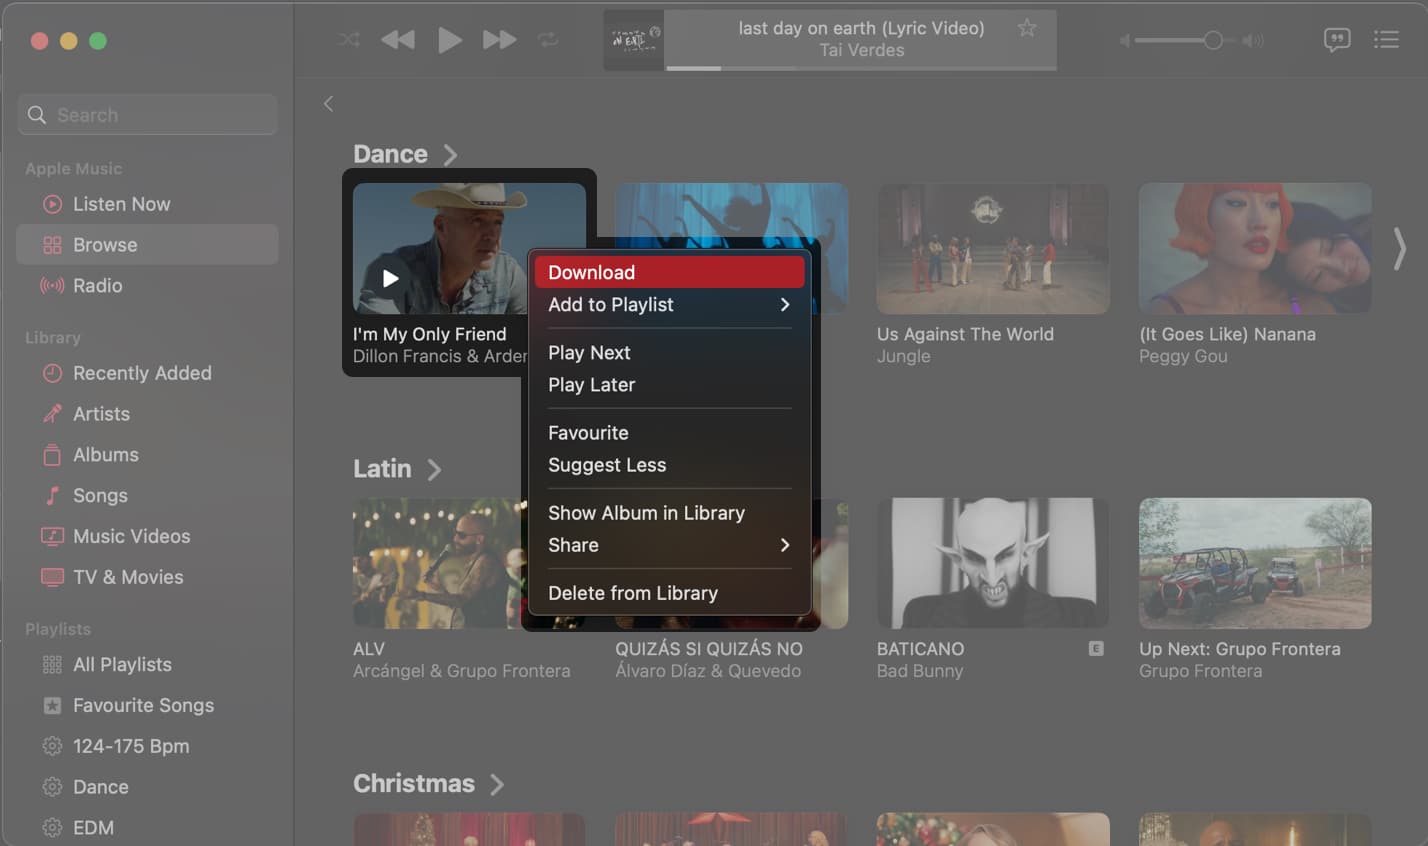Select Play Later in context menu

[x=669, y=385]
